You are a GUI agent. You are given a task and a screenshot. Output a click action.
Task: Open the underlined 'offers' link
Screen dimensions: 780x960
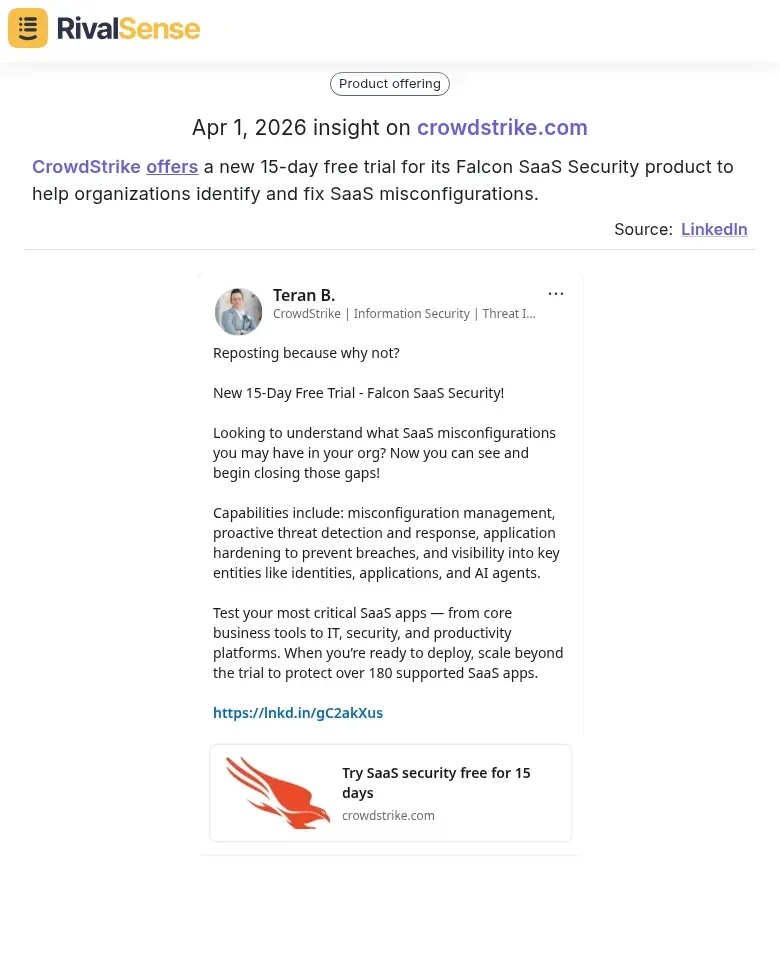click(x=171, y=166)
